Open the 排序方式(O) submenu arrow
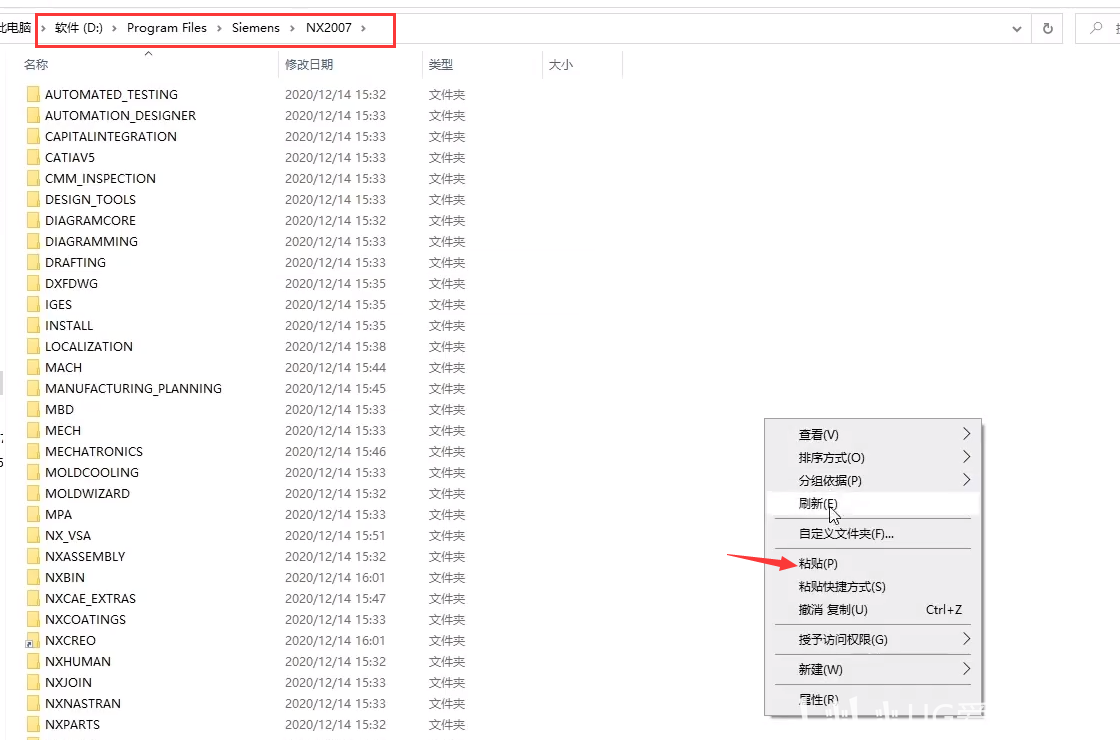 click(x=966, y=456)
